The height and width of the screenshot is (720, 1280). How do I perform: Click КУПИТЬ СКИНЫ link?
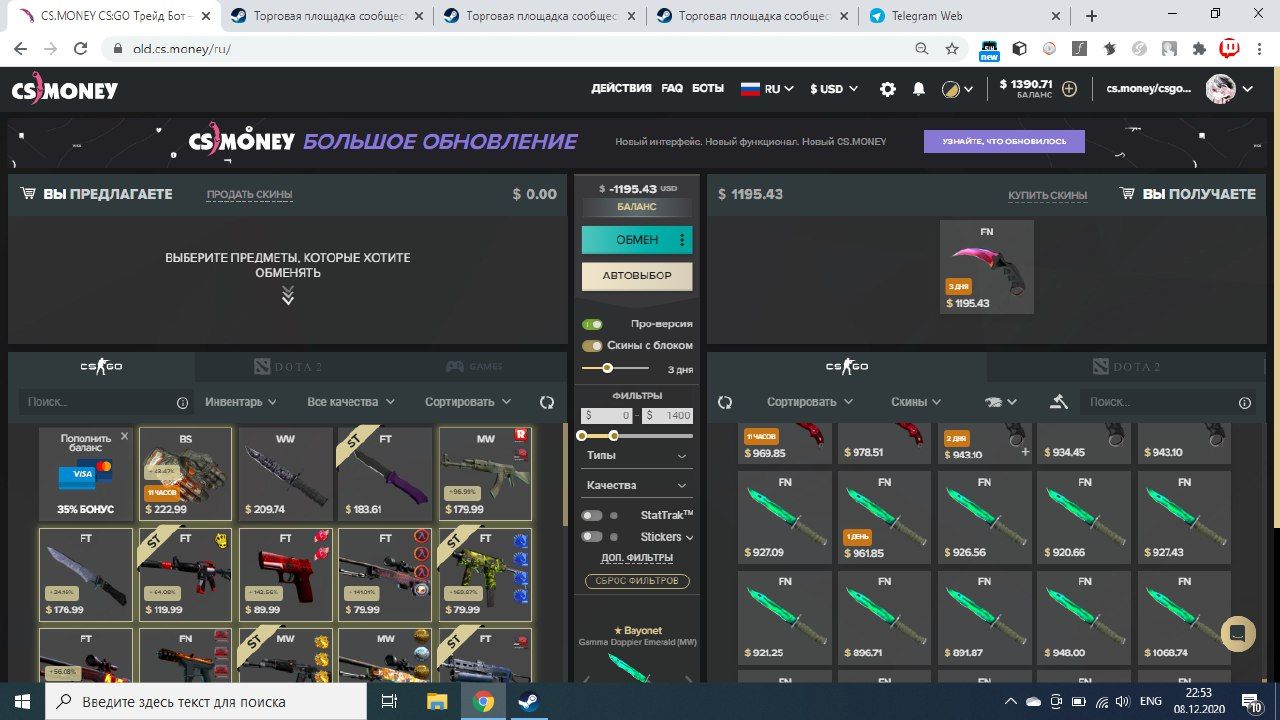[1048, 195]
